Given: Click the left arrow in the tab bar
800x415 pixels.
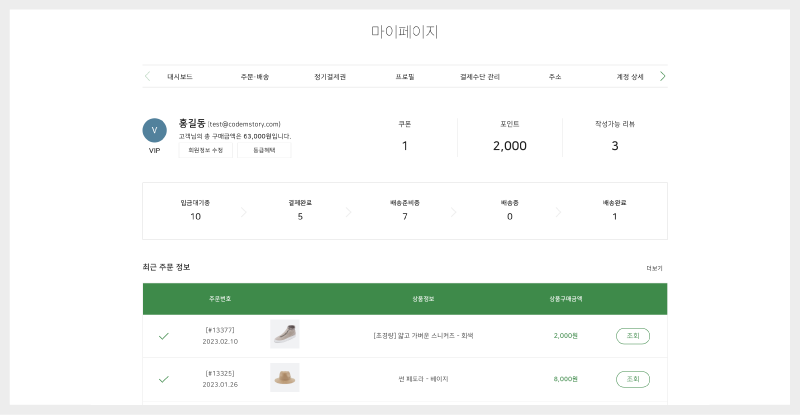Looking at the screenshot, I should click(148, 76).
